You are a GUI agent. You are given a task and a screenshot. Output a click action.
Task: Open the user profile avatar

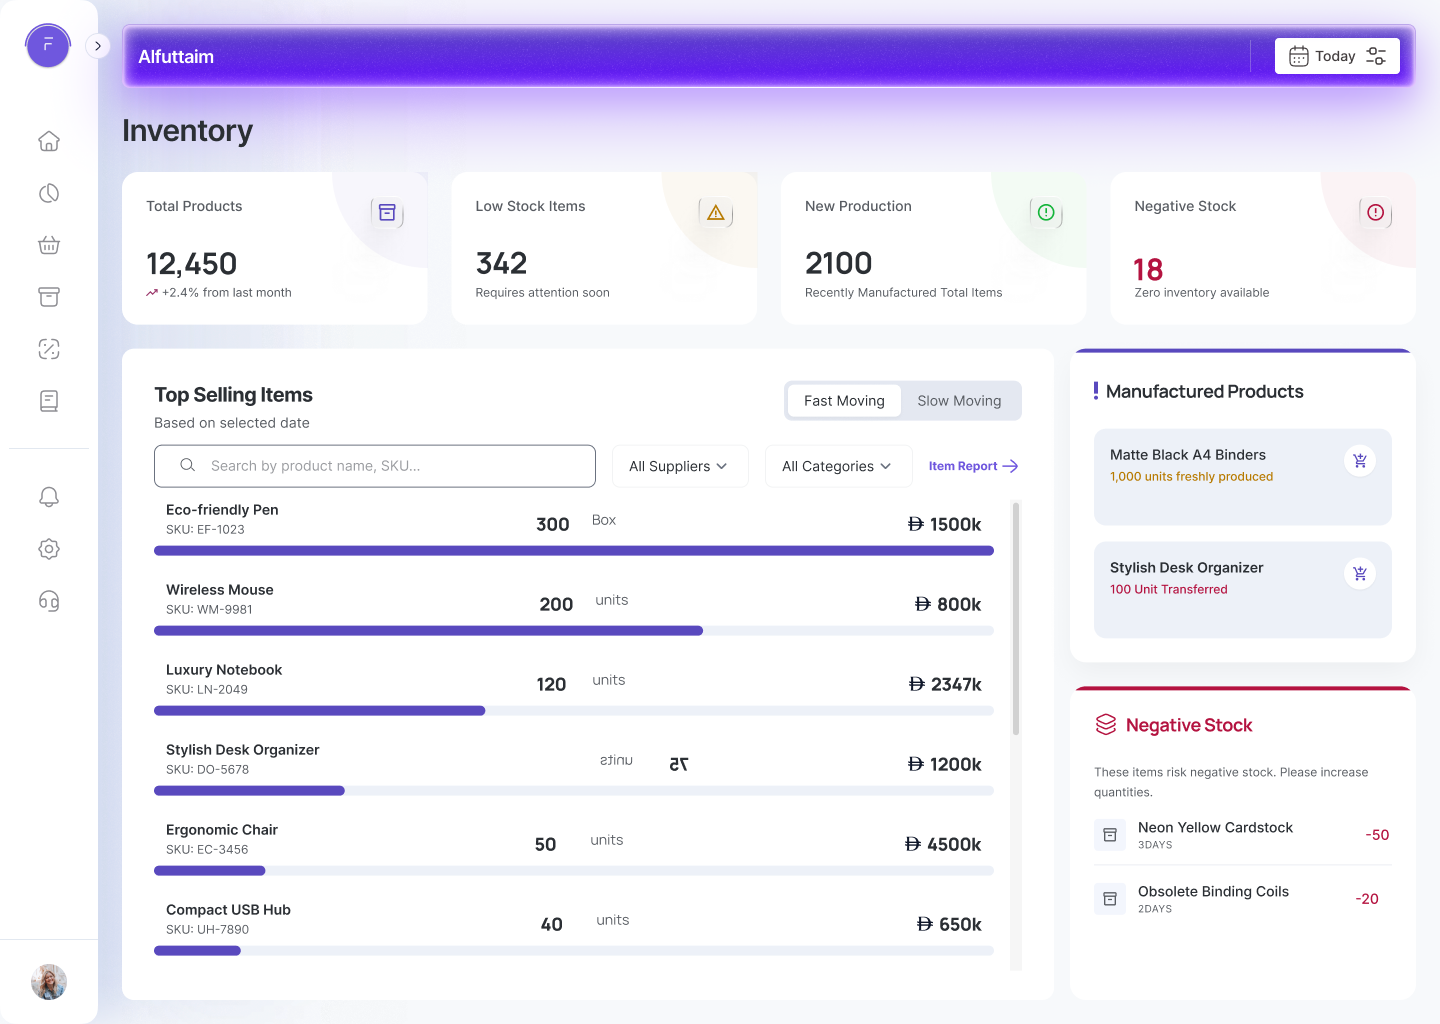tap(49, 982)
